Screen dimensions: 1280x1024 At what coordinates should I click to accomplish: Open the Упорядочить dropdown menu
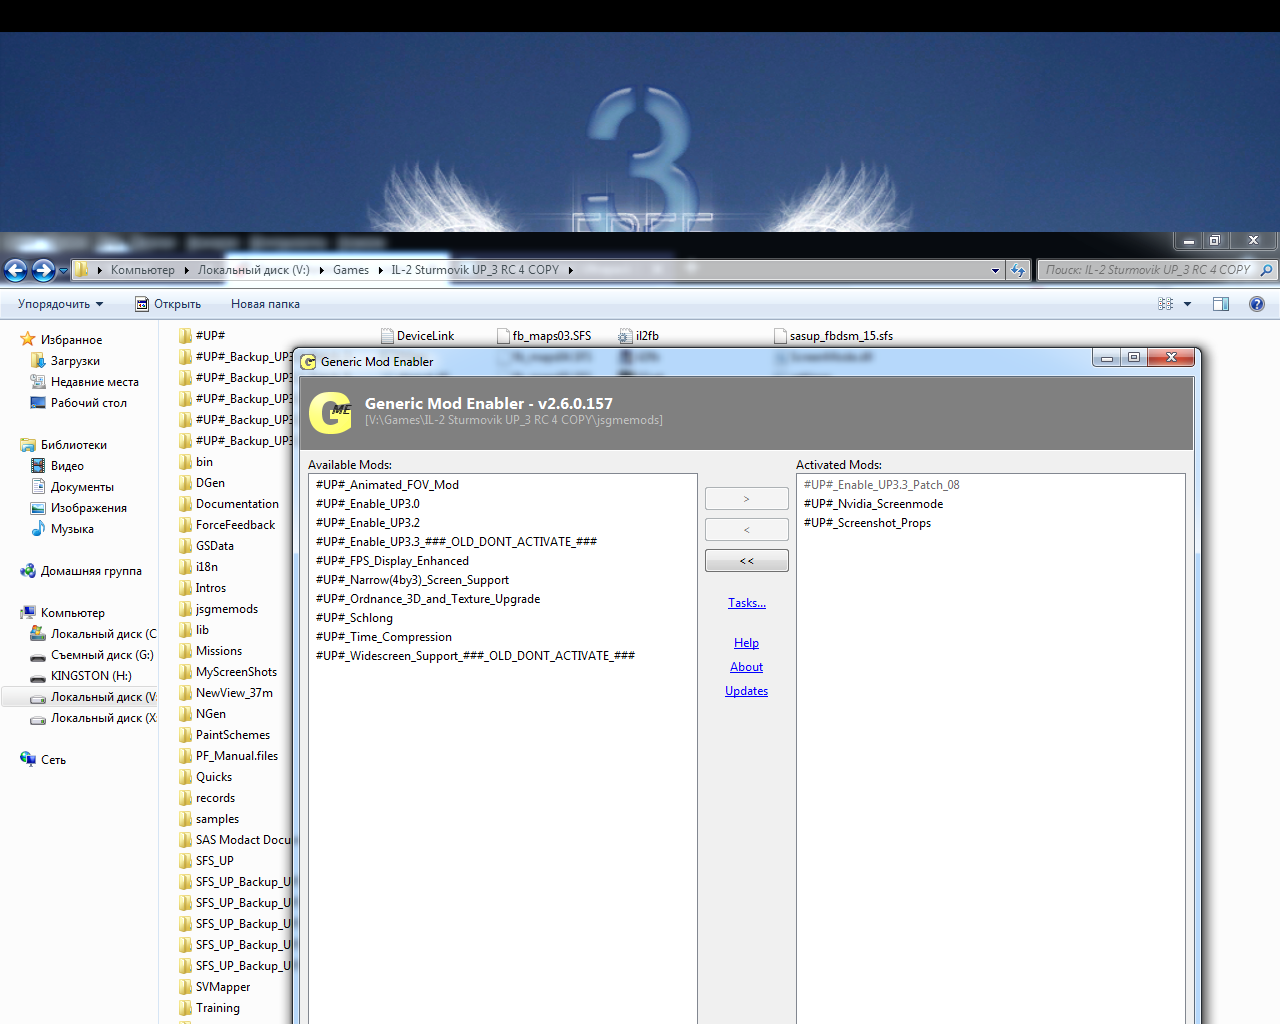tap(61, 304)
